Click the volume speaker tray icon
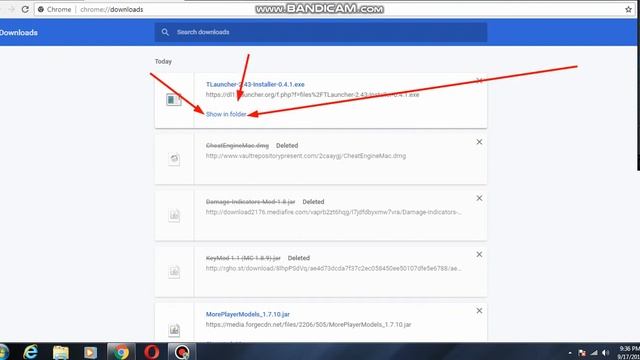640x360 pixels. coord(605,353)
